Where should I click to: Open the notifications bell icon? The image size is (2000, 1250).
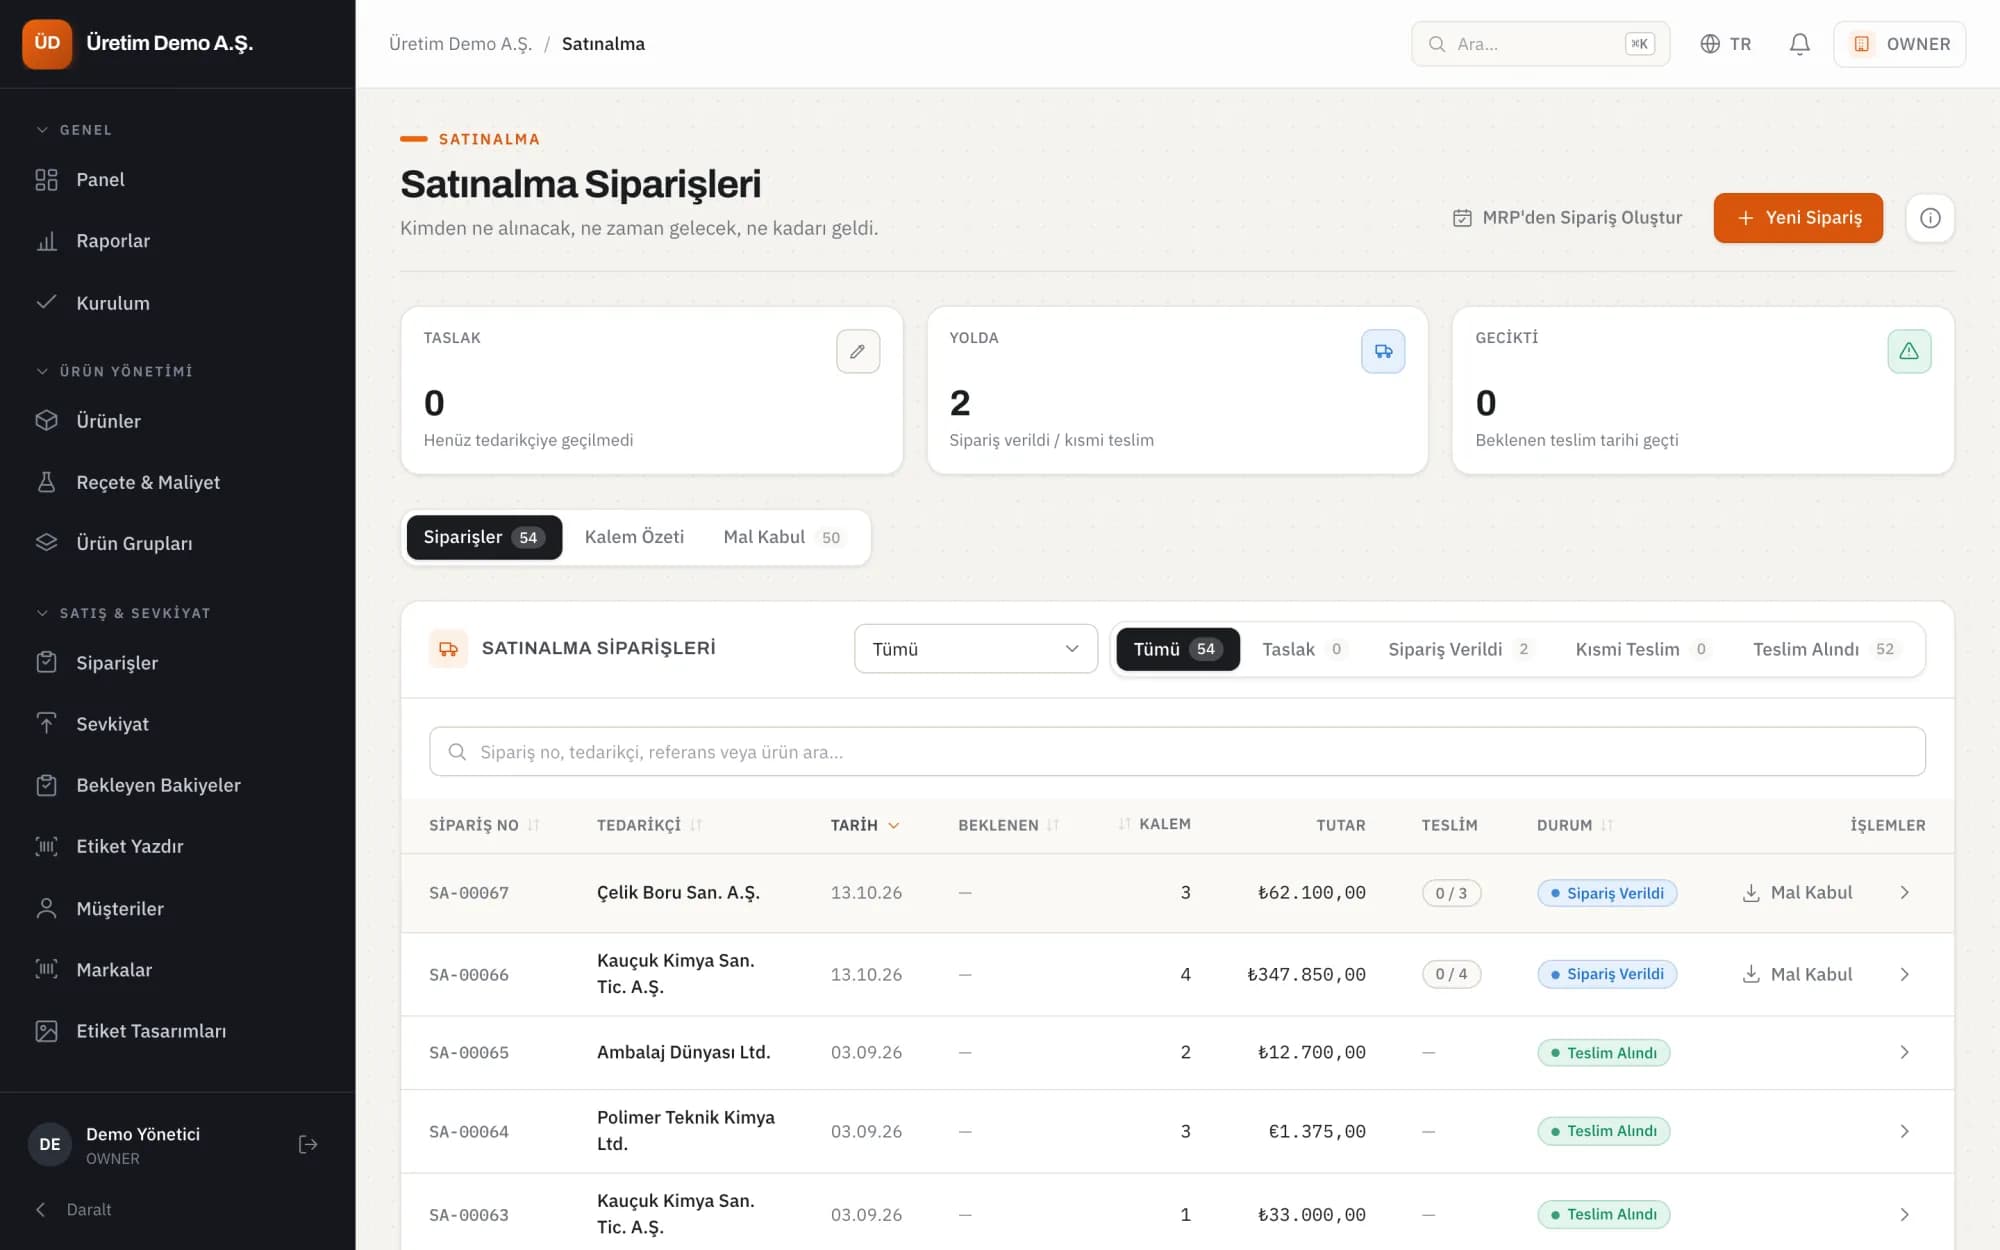pos(1799,44)
